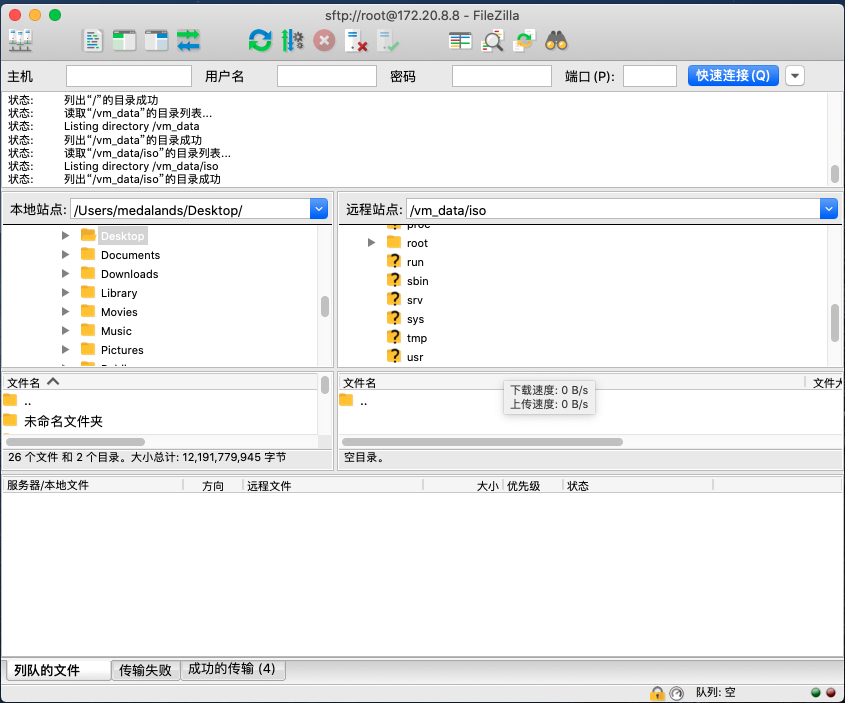Toggle the local directory tree display

pos(124,41)
